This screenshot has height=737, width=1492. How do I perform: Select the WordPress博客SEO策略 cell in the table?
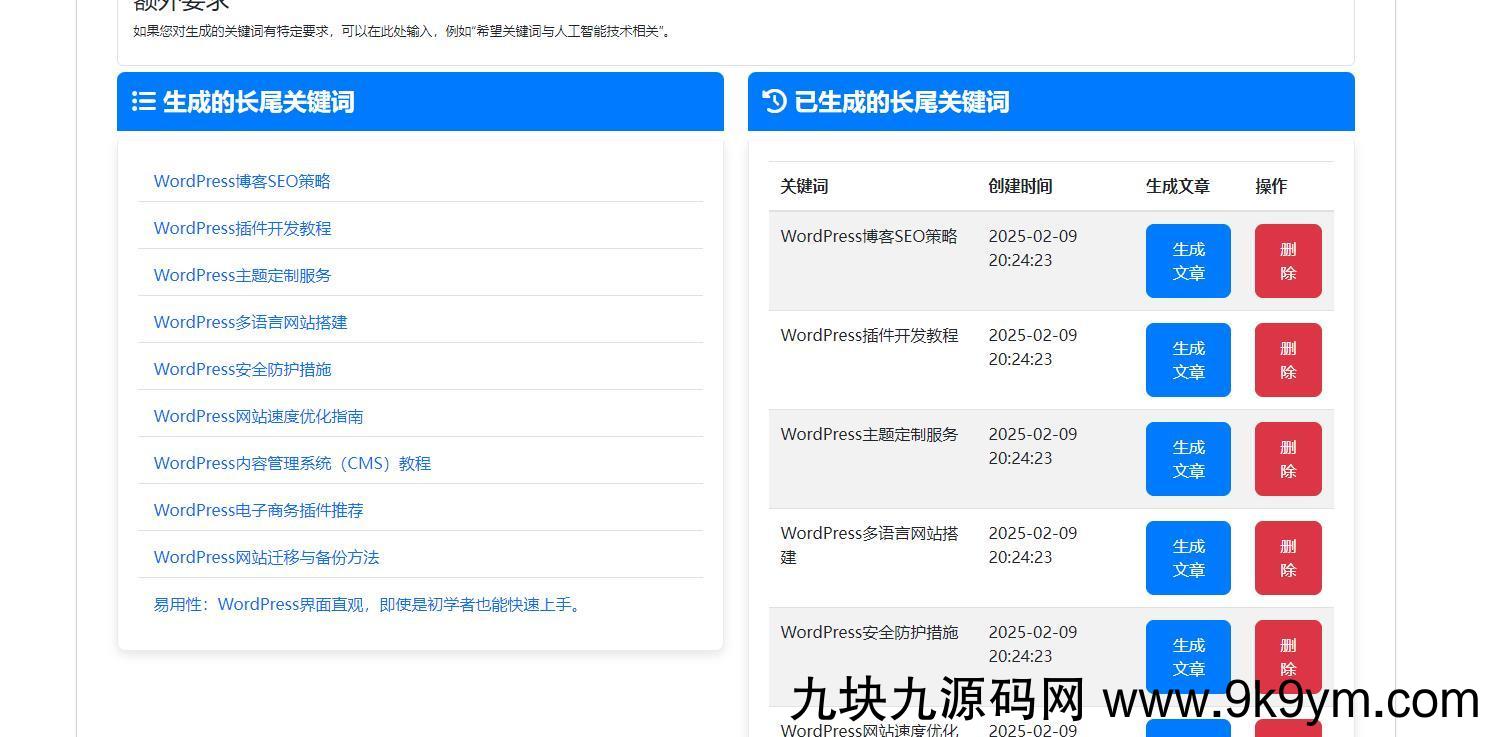coord(869,236)
